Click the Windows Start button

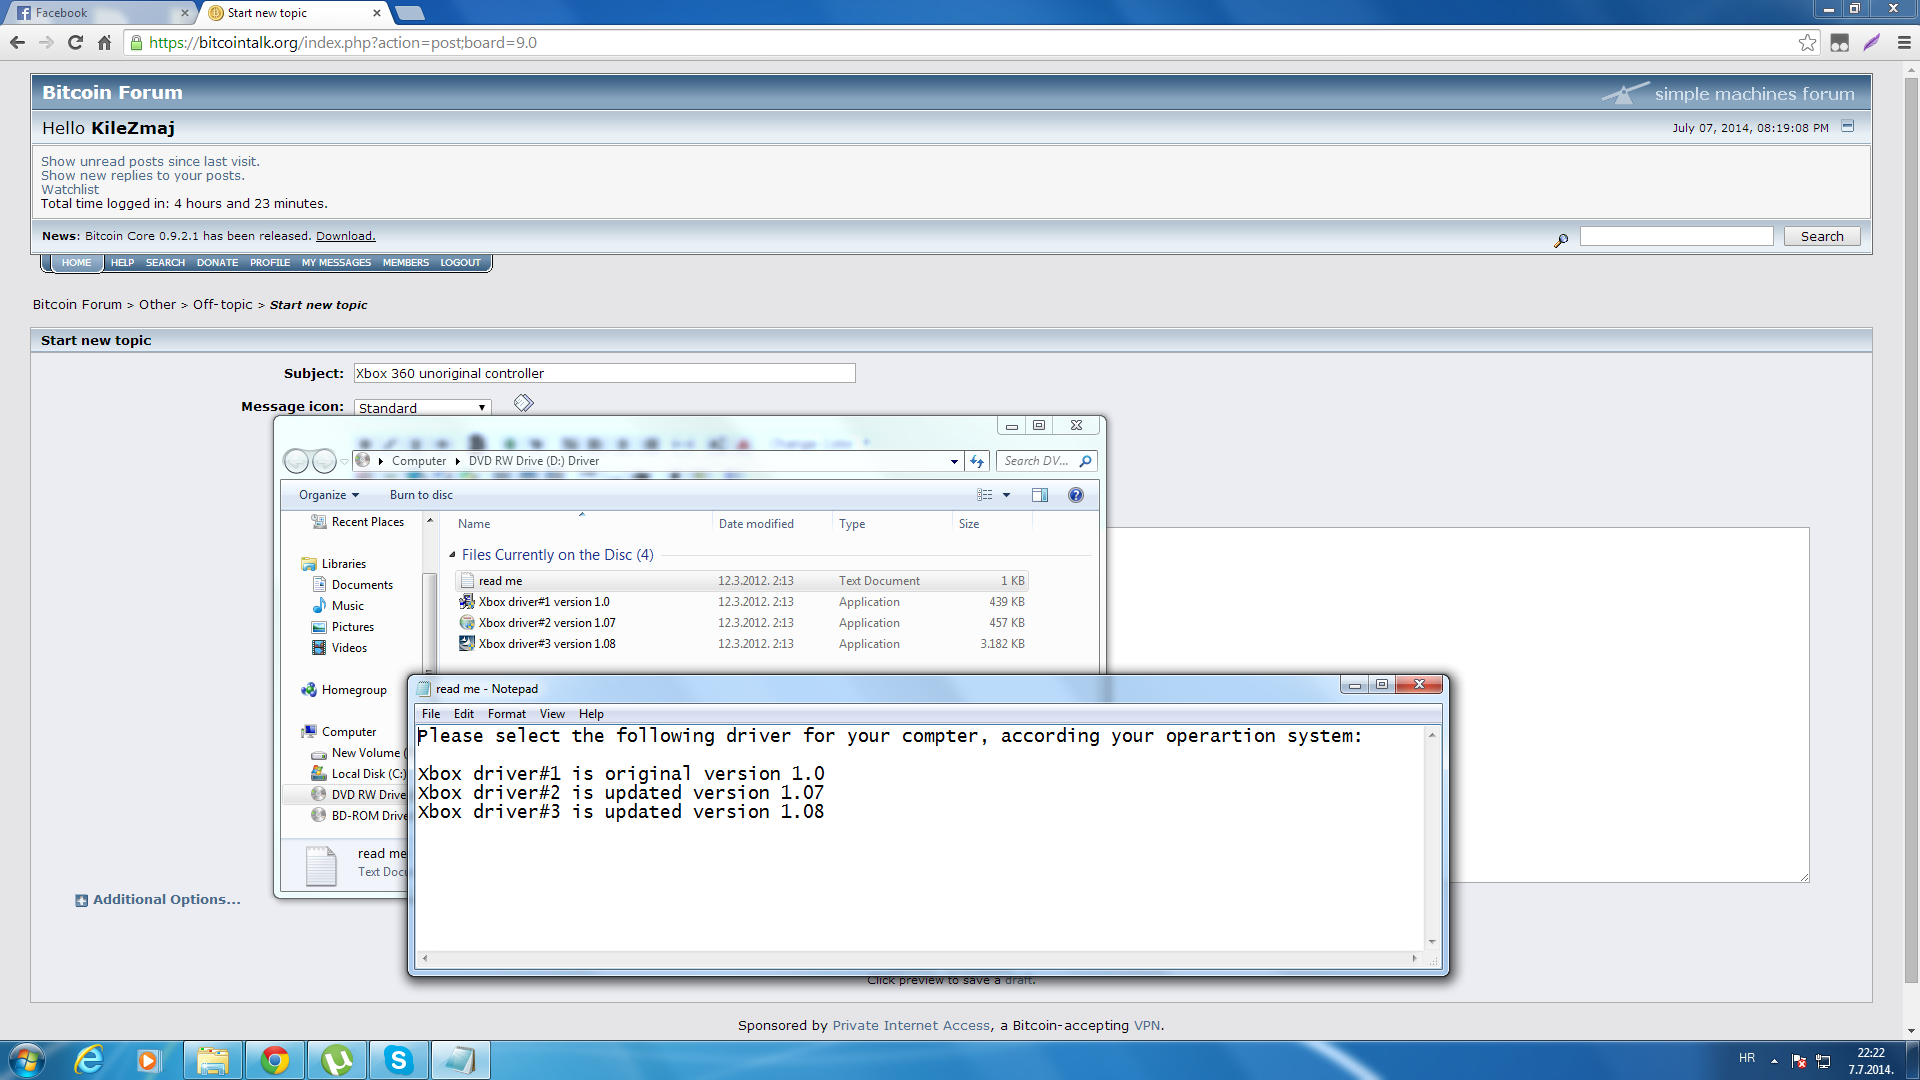(27, 1060)
